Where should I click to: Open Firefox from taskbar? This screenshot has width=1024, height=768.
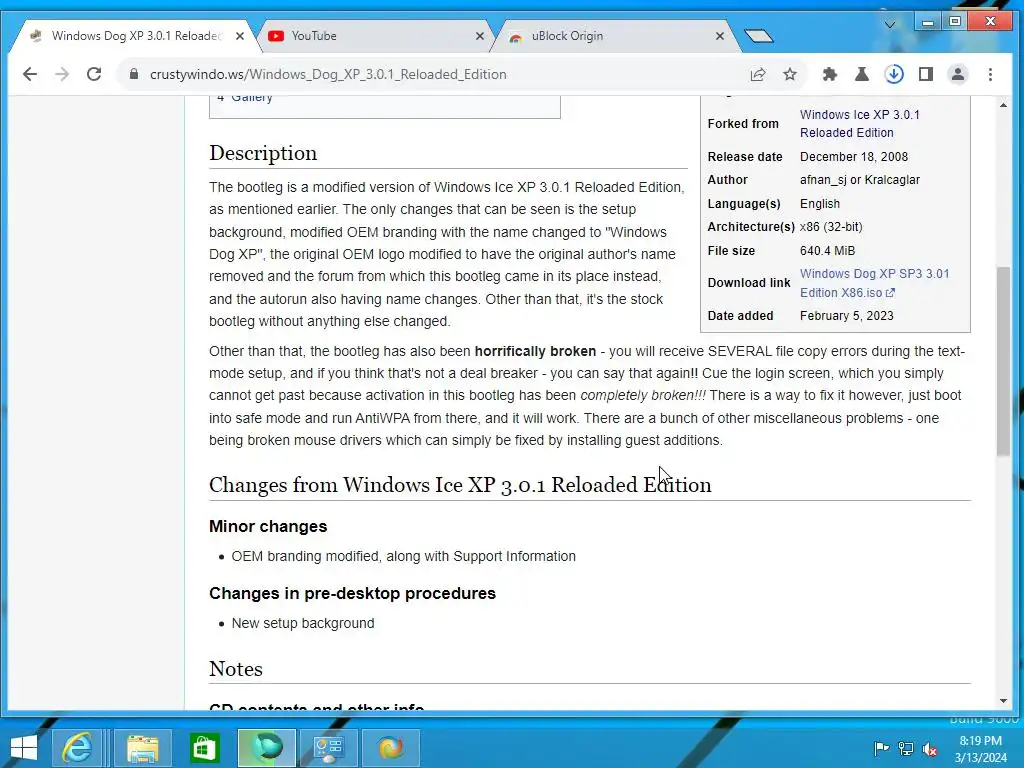[x=391, y=748]
